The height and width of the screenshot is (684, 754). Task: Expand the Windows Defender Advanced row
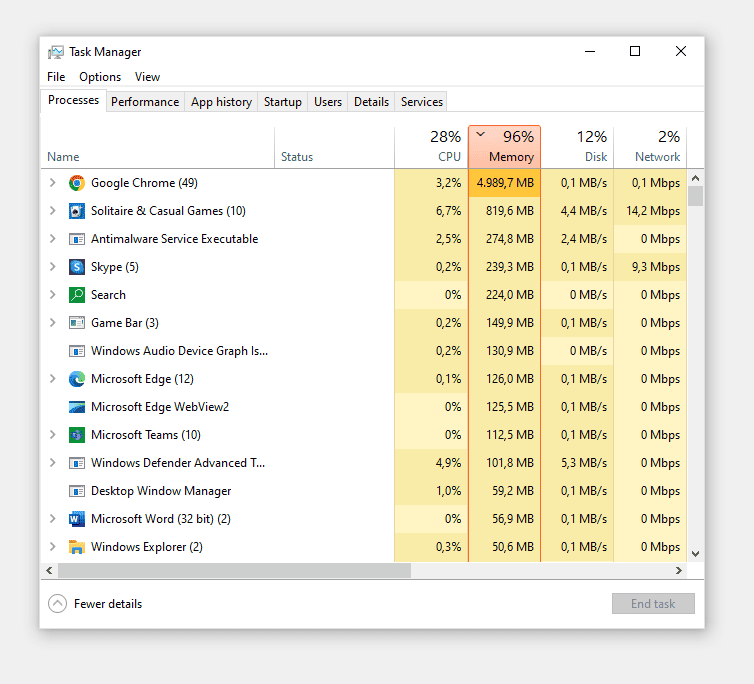tap(53, 463)
